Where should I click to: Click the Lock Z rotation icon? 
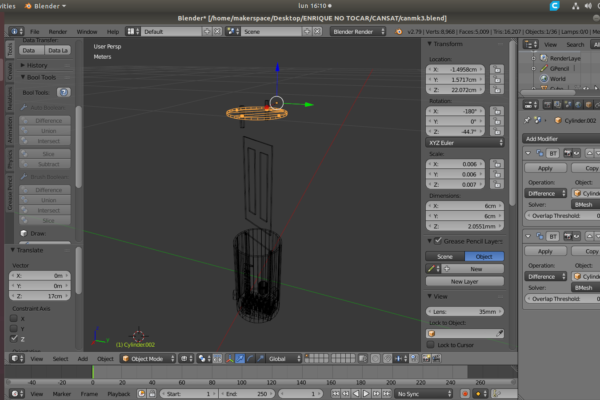497,130
